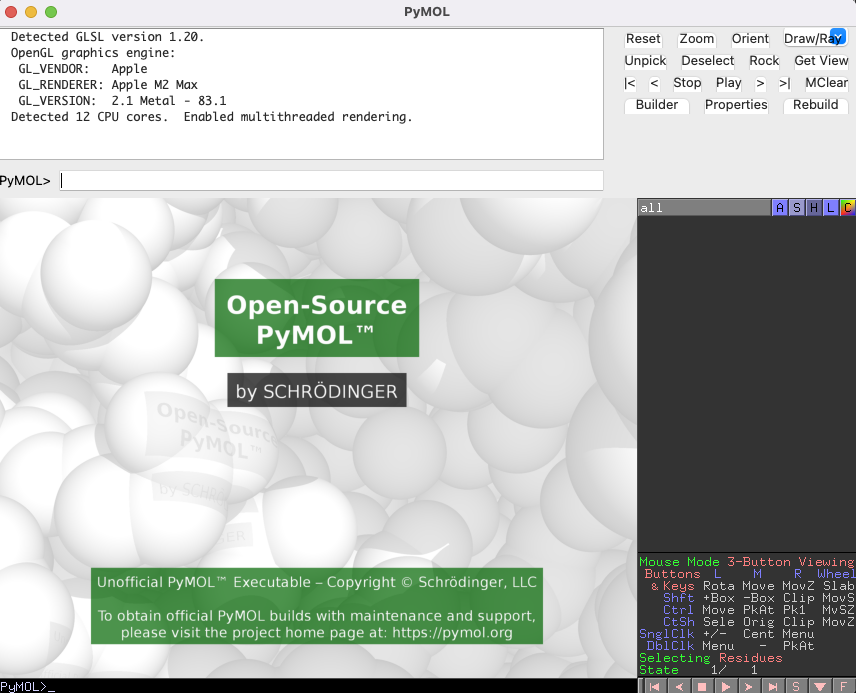Click the "L" label icon next to all
The height and width of the screenshot is (693, 856).
coord(831,207)
